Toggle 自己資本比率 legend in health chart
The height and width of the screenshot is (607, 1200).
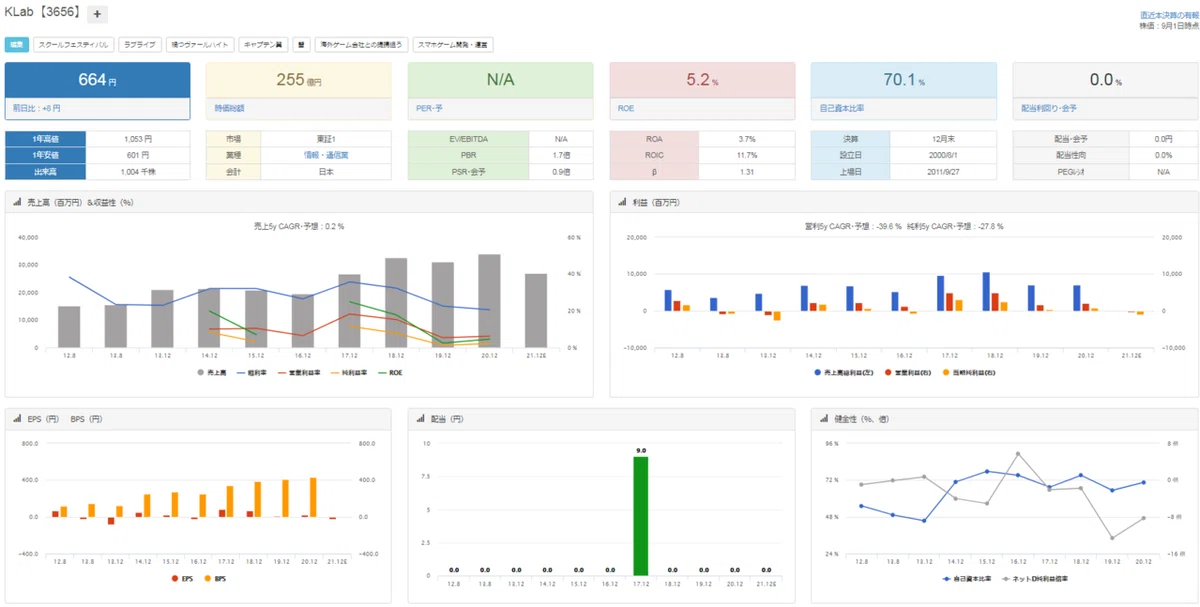[968, 579]
